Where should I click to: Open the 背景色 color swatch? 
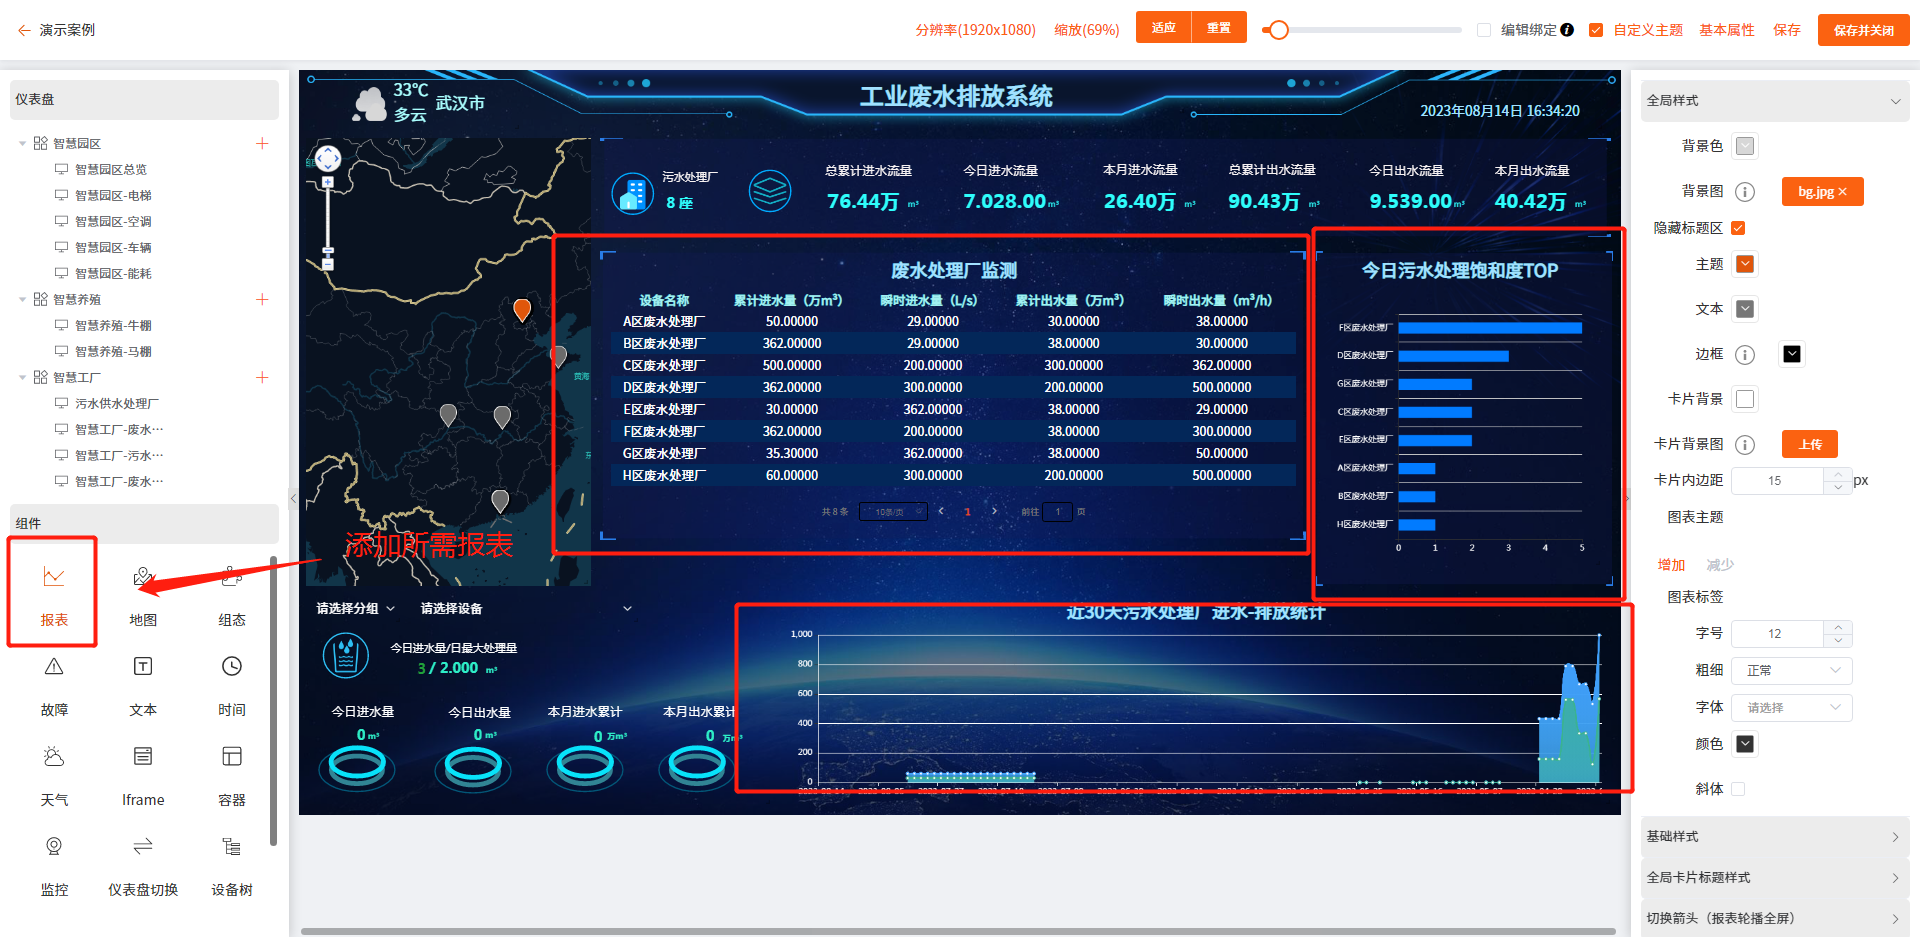coord(1745,146)
